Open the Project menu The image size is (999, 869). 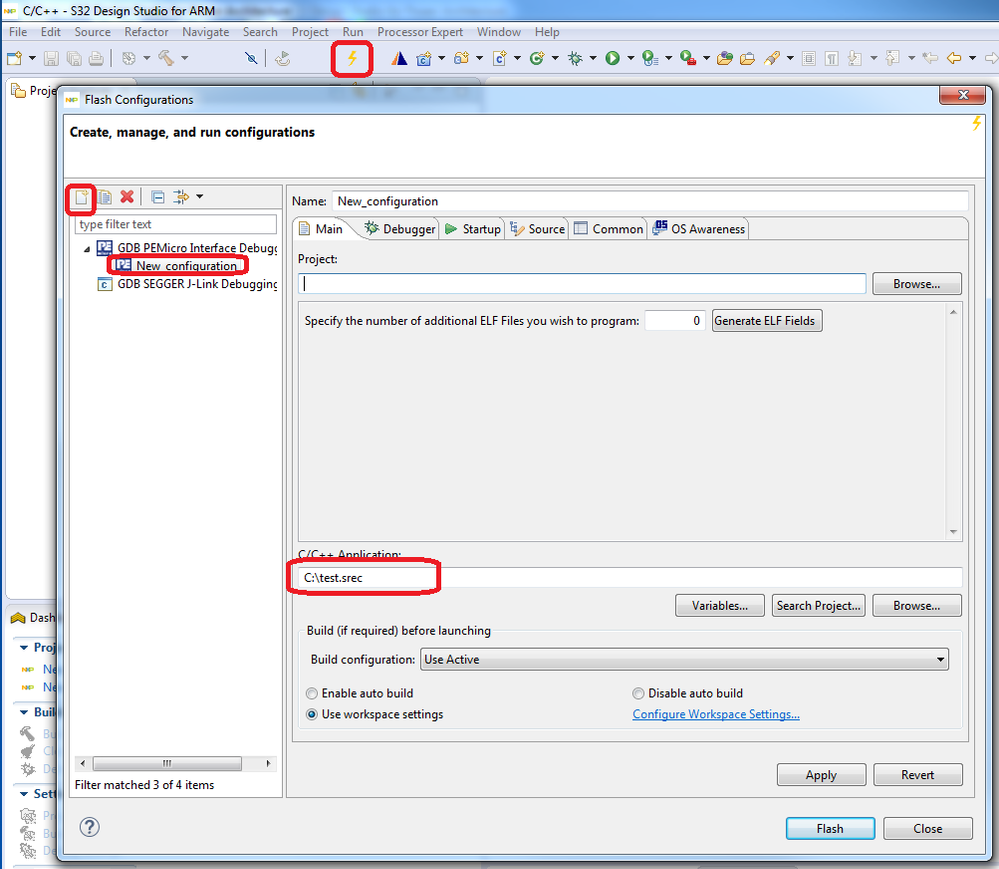(x=310, y=32)
